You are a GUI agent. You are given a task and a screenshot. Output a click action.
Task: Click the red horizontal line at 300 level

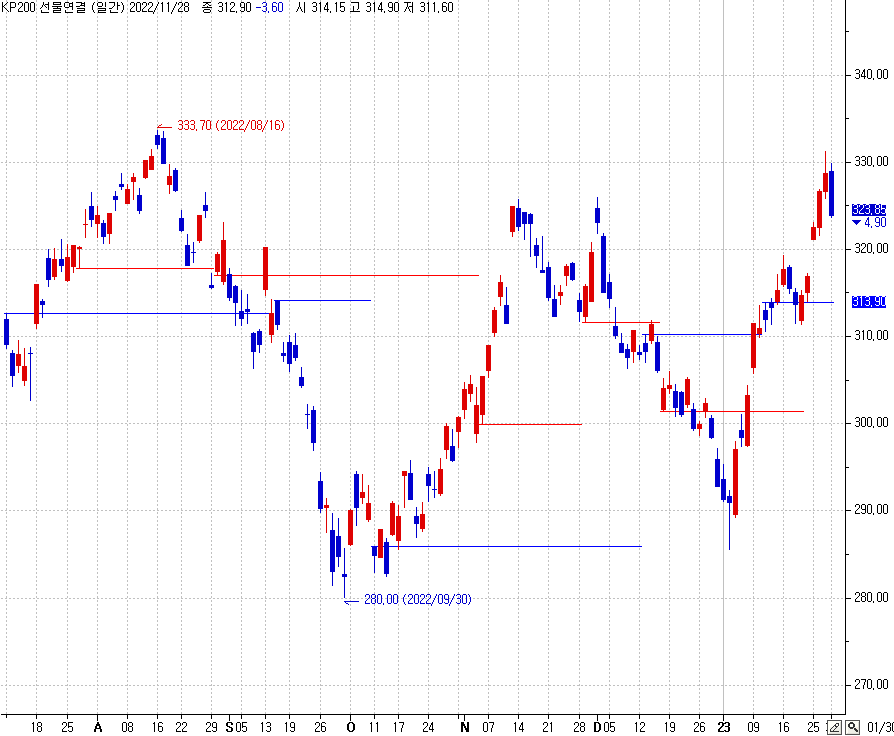[x=530, y=424]
